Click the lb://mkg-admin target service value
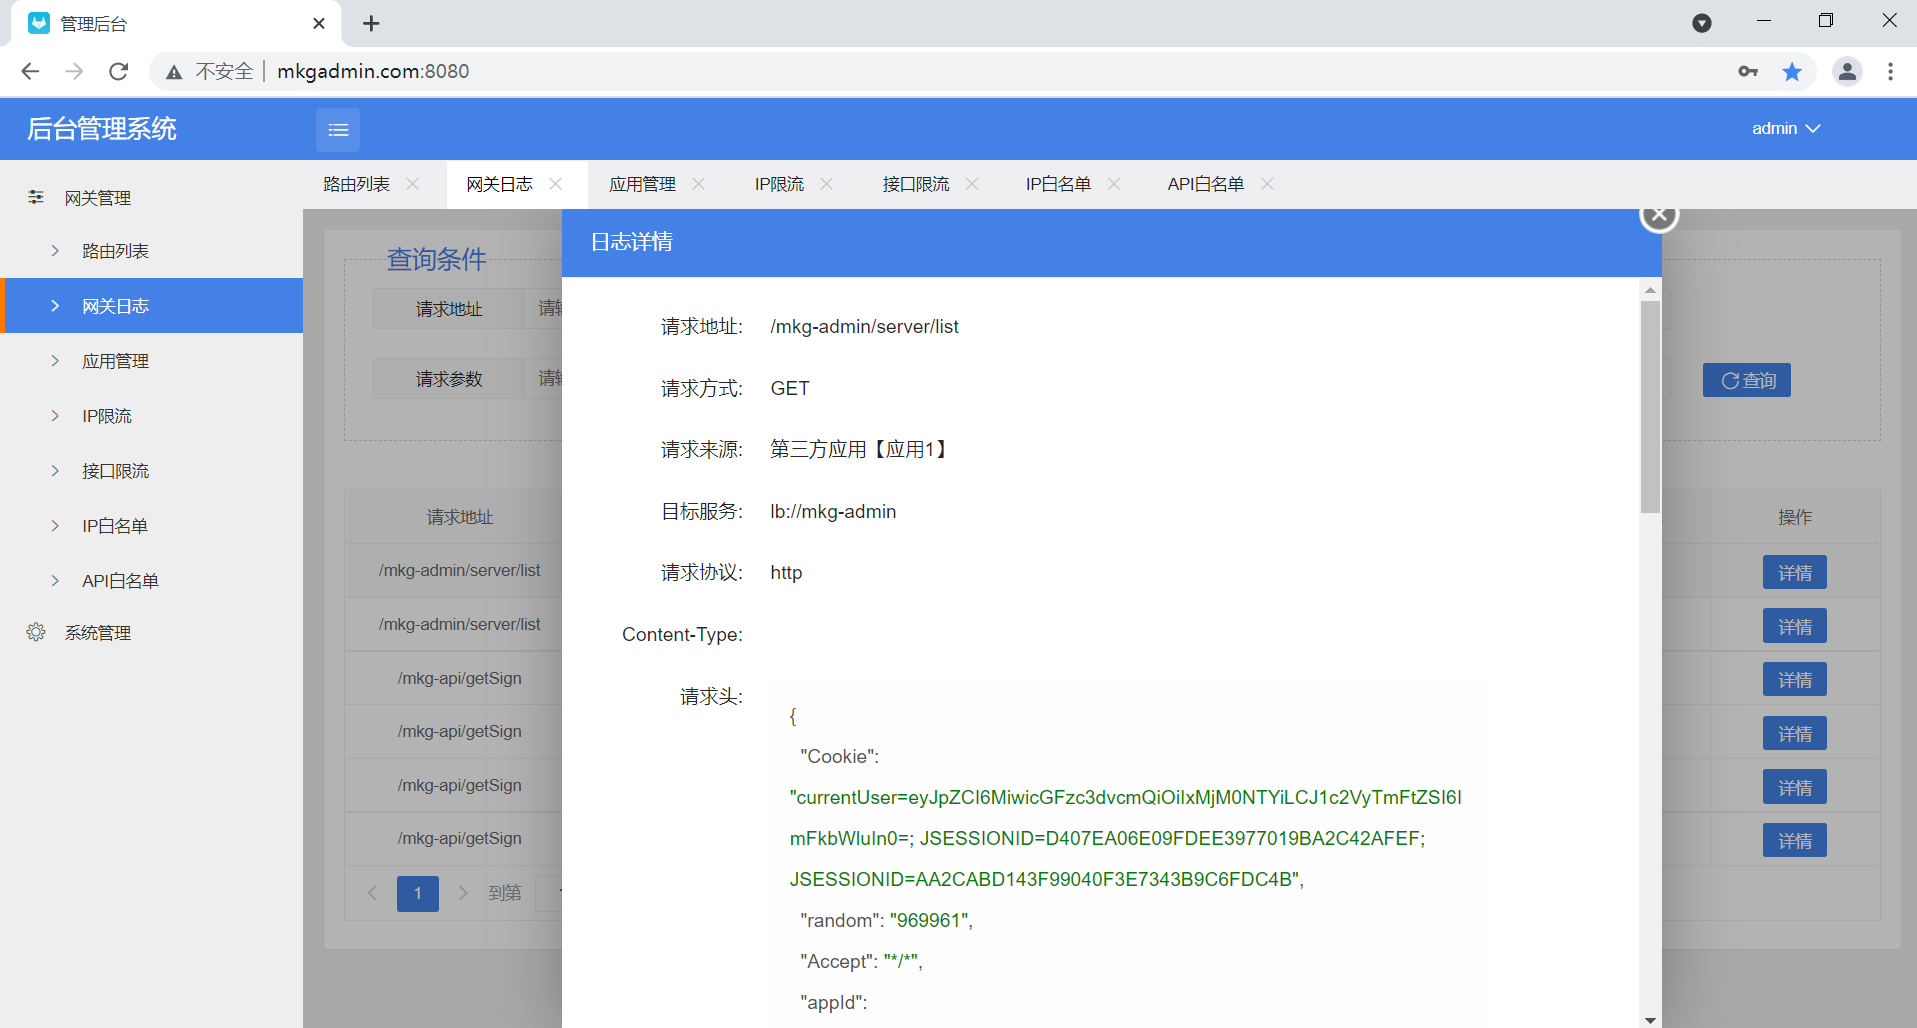 (x=833, y=512)
